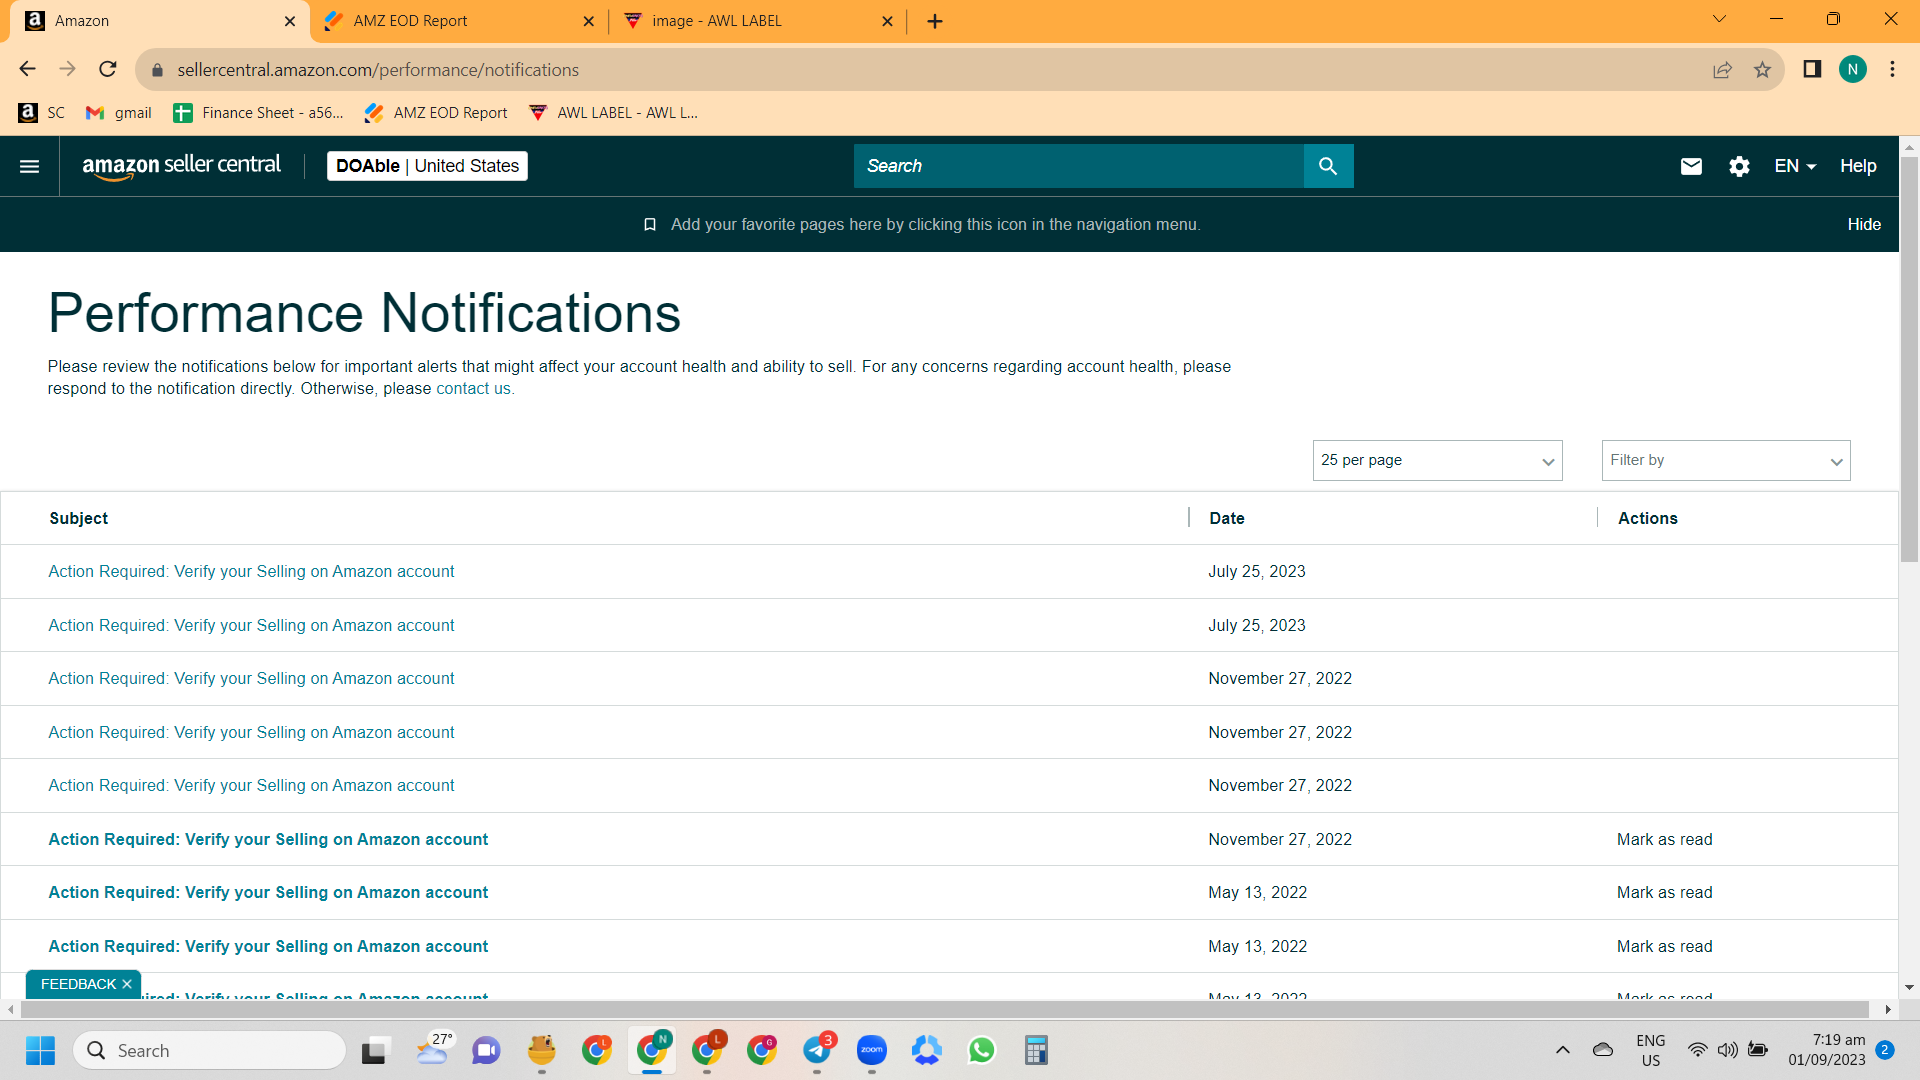
Task: Open the weather widget showing 27°
Action: coord(434,1050)
